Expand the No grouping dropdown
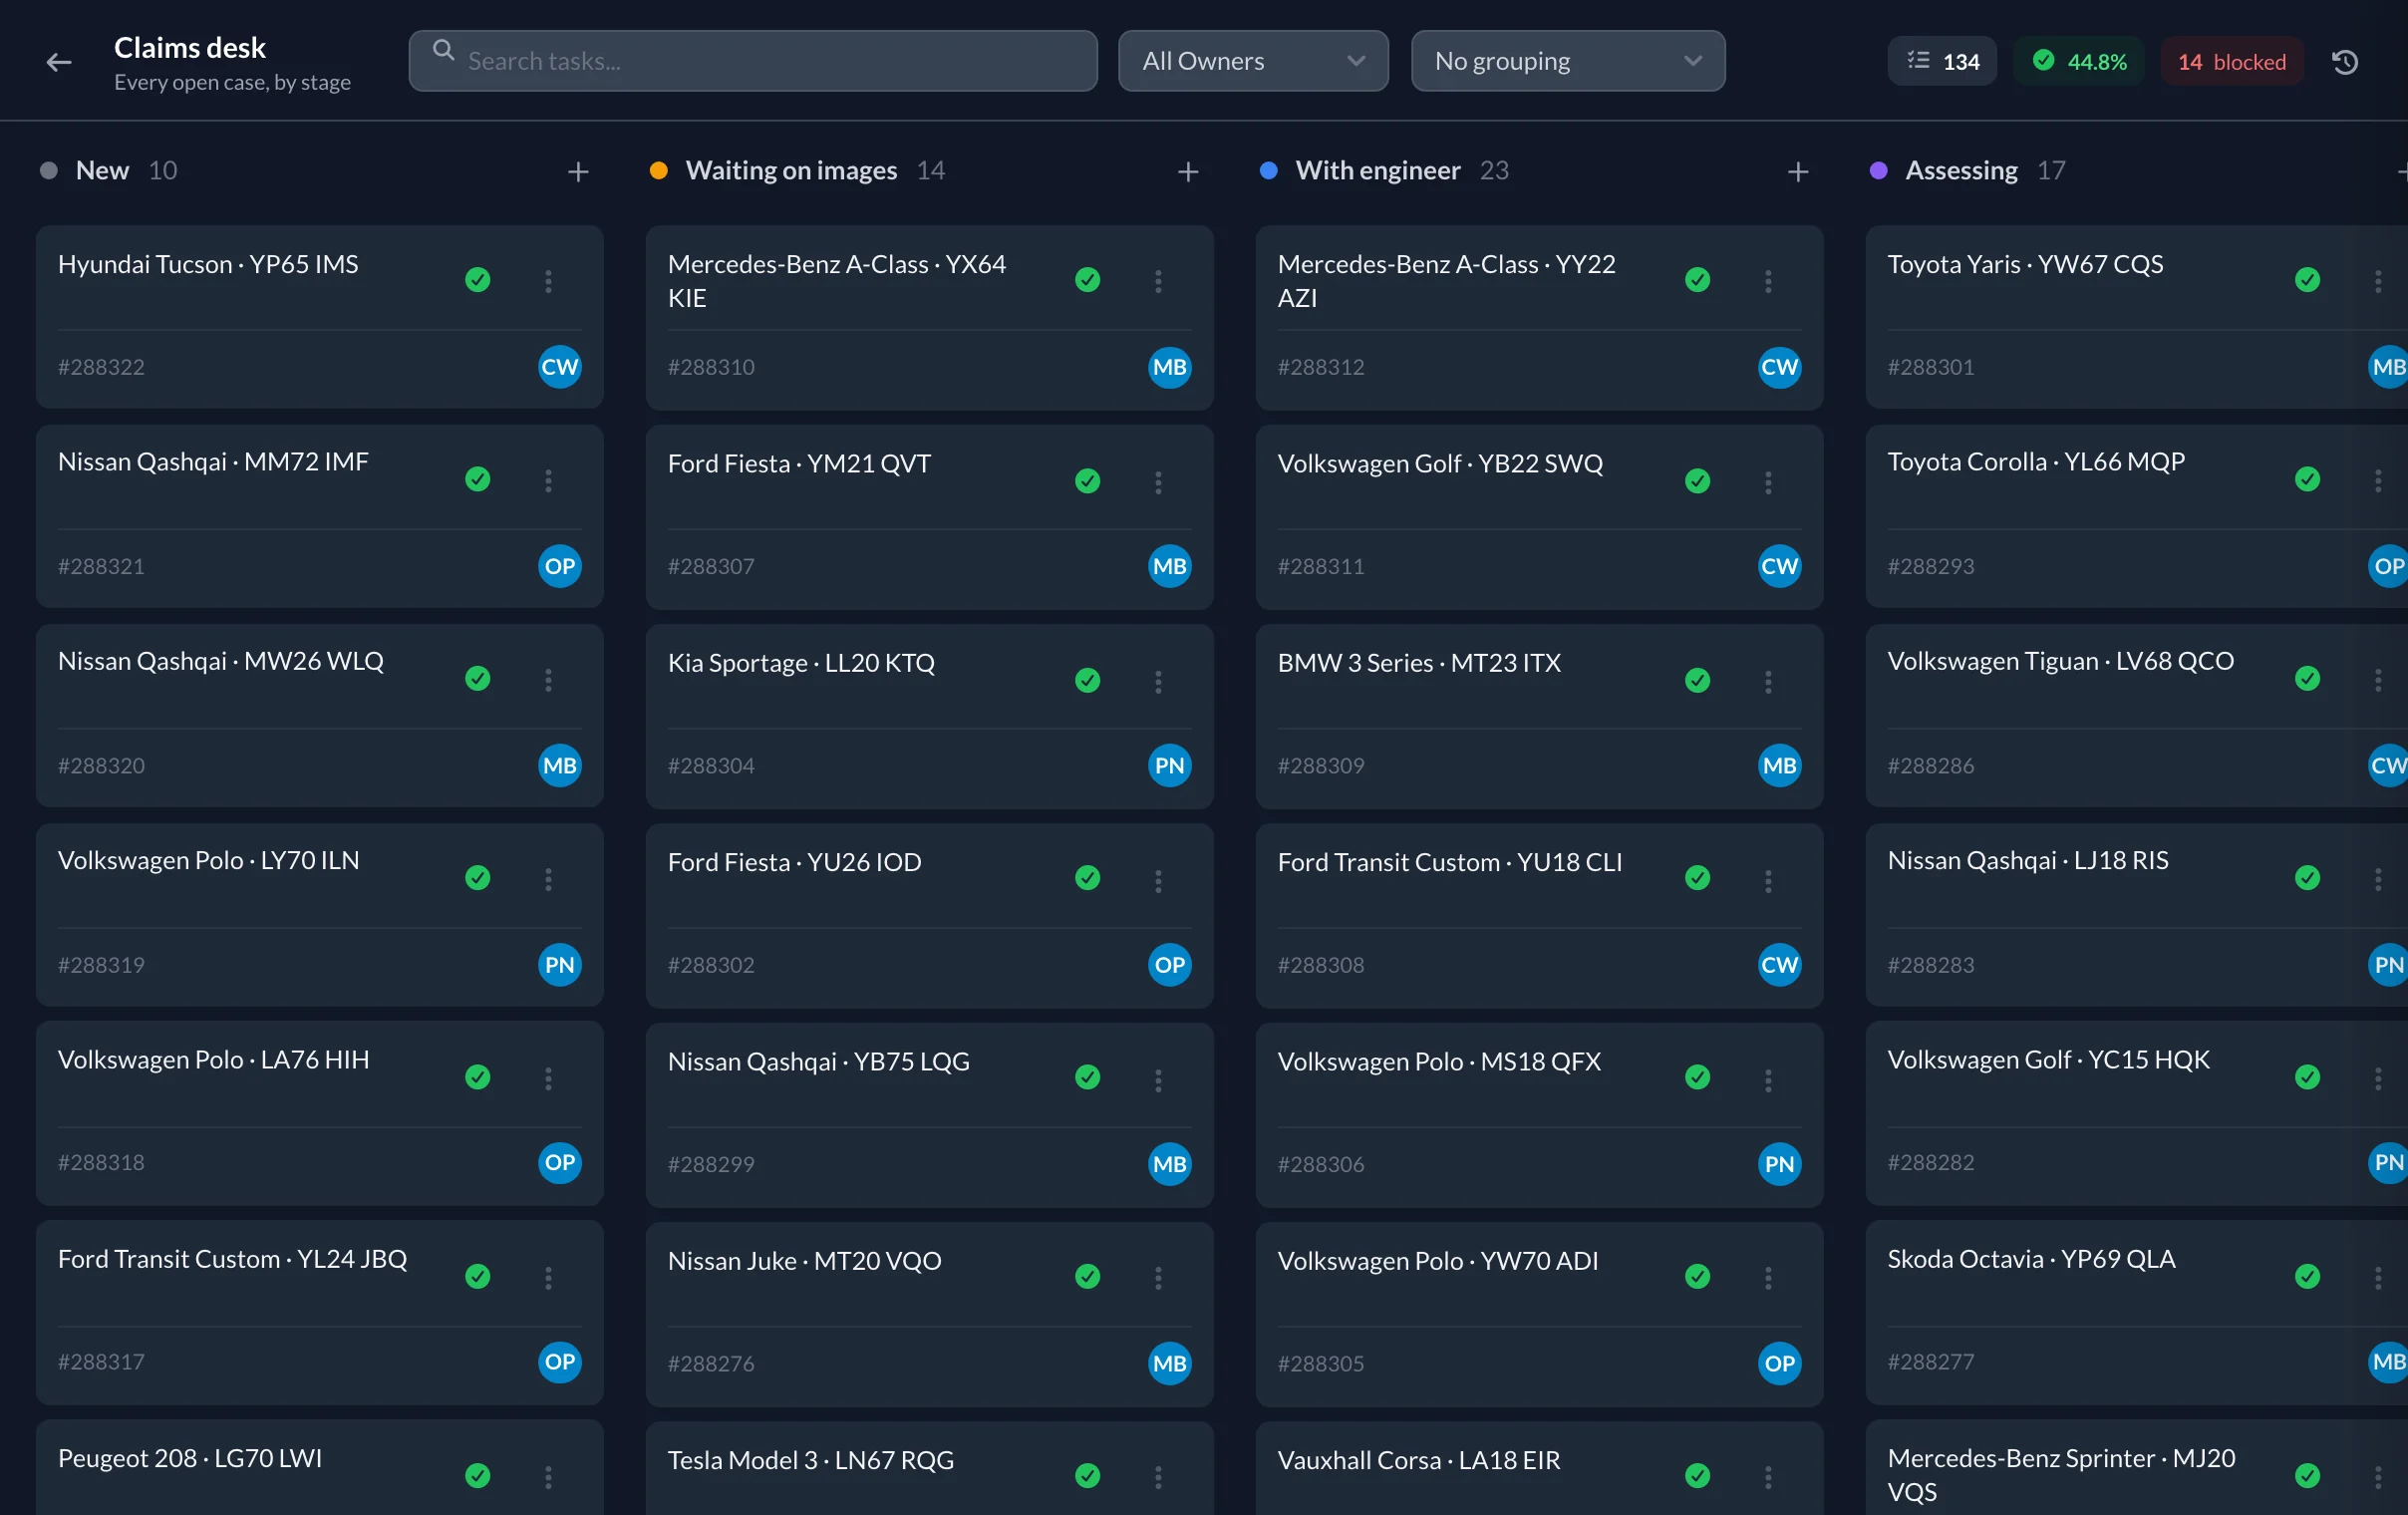 [1568, 61]
